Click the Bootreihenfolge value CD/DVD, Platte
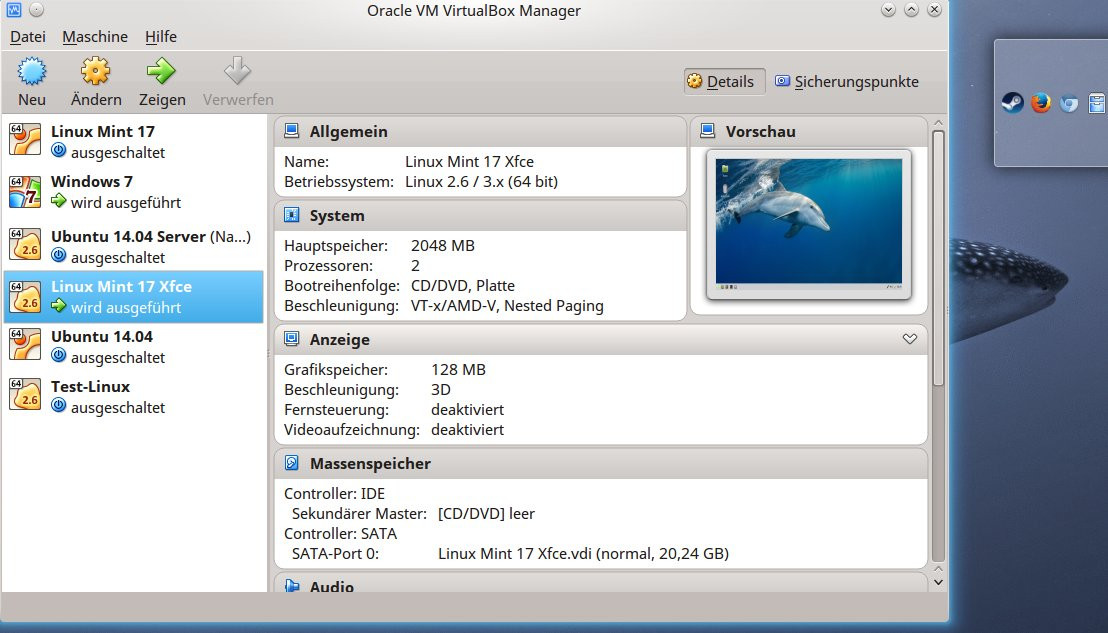Image resolution: width=1108 pixels, height=633 pixels. (463, 285)
